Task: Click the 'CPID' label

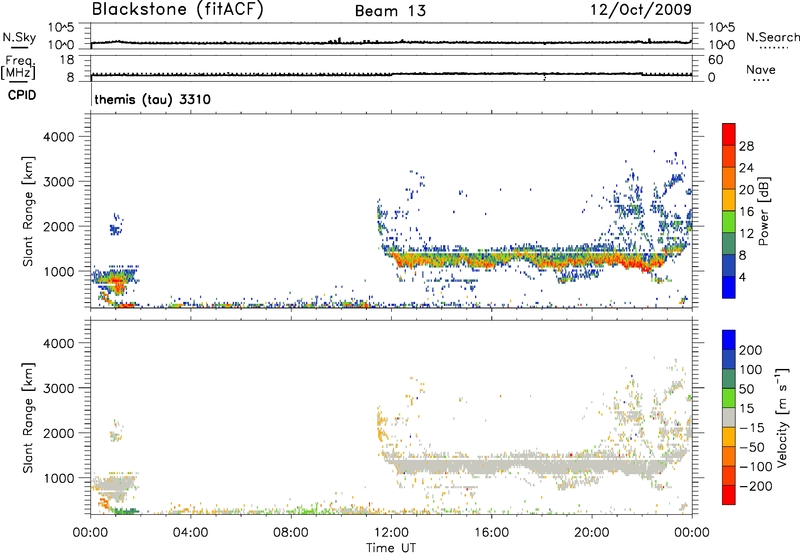Action: click(x=22, y=95)
